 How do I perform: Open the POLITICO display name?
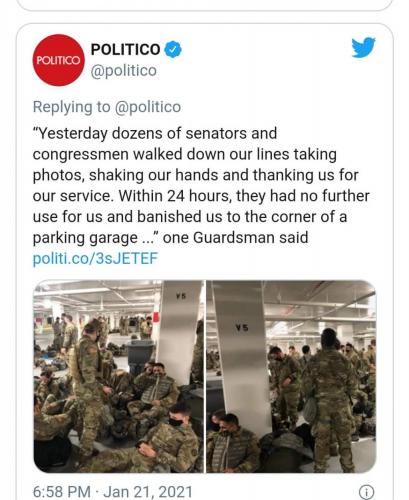pos(126,50)
